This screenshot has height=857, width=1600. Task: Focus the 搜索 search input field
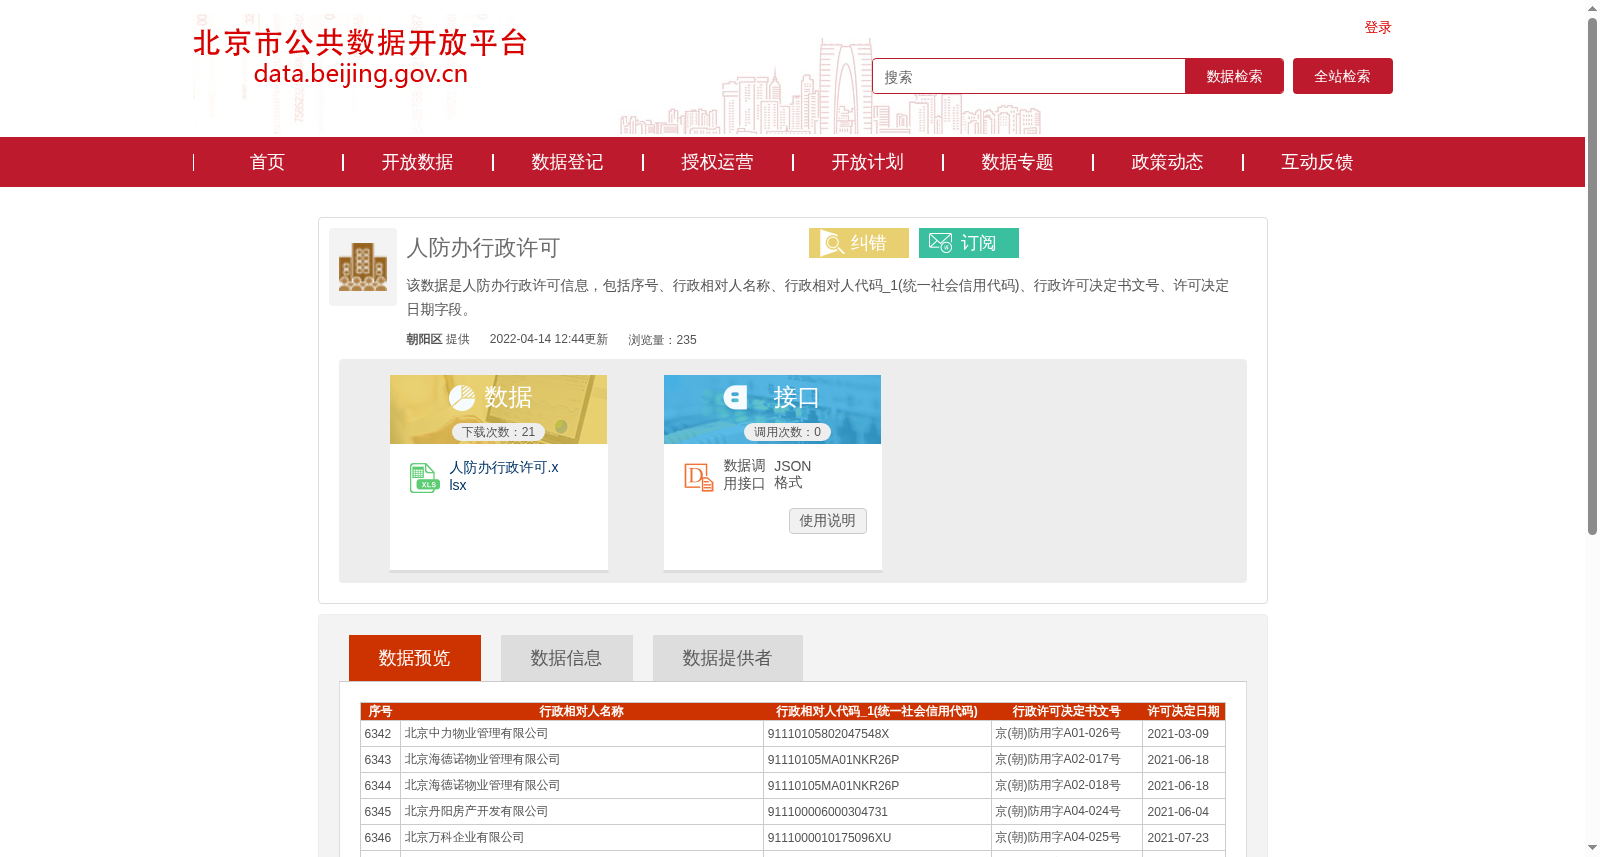(1029, 76)
